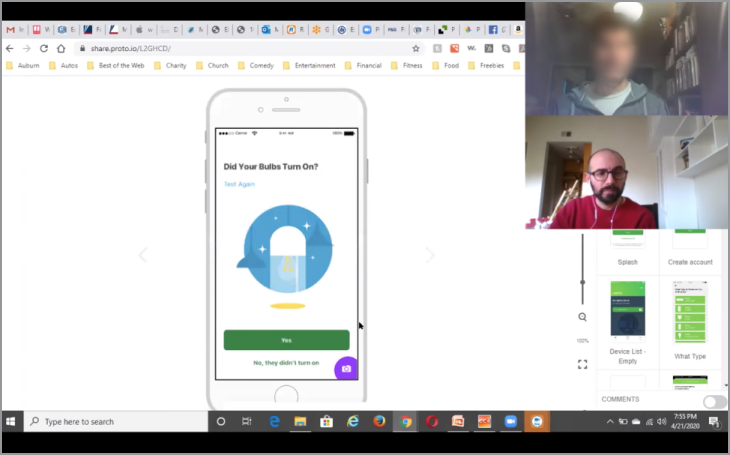Expand the Food bookmarks folder
The image size is (730, 455).
pos(446,66)
